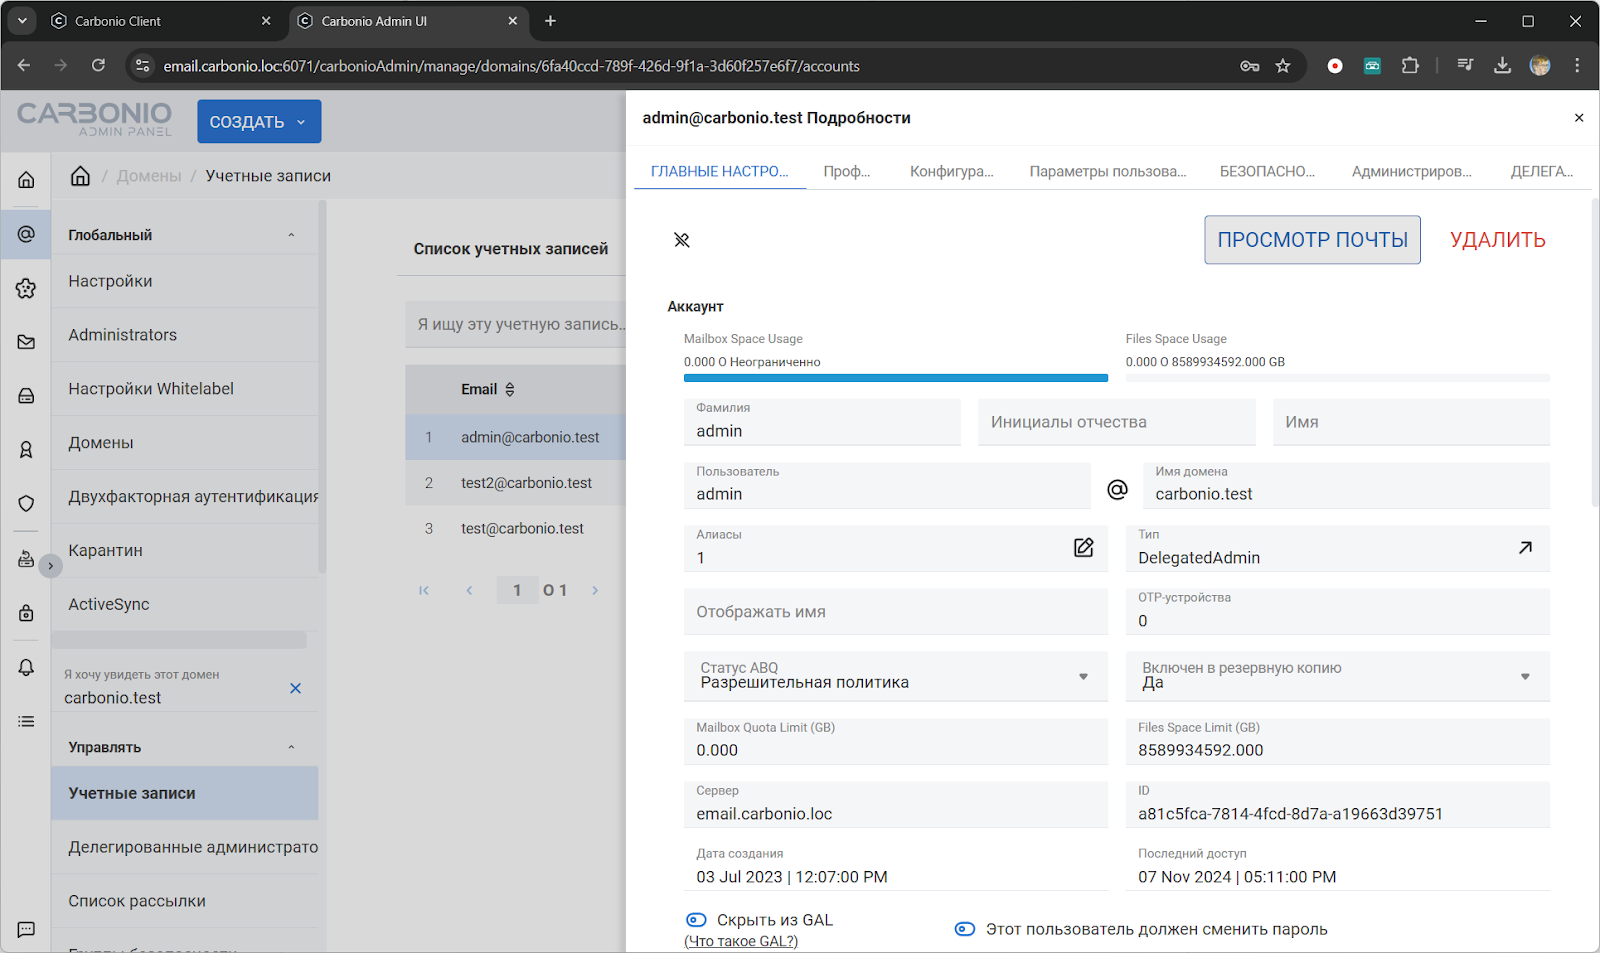This screenshot has height=953, width=1600.
Task: Open a new browser tab
Action: pyautogui.click(x=550, y=21)
